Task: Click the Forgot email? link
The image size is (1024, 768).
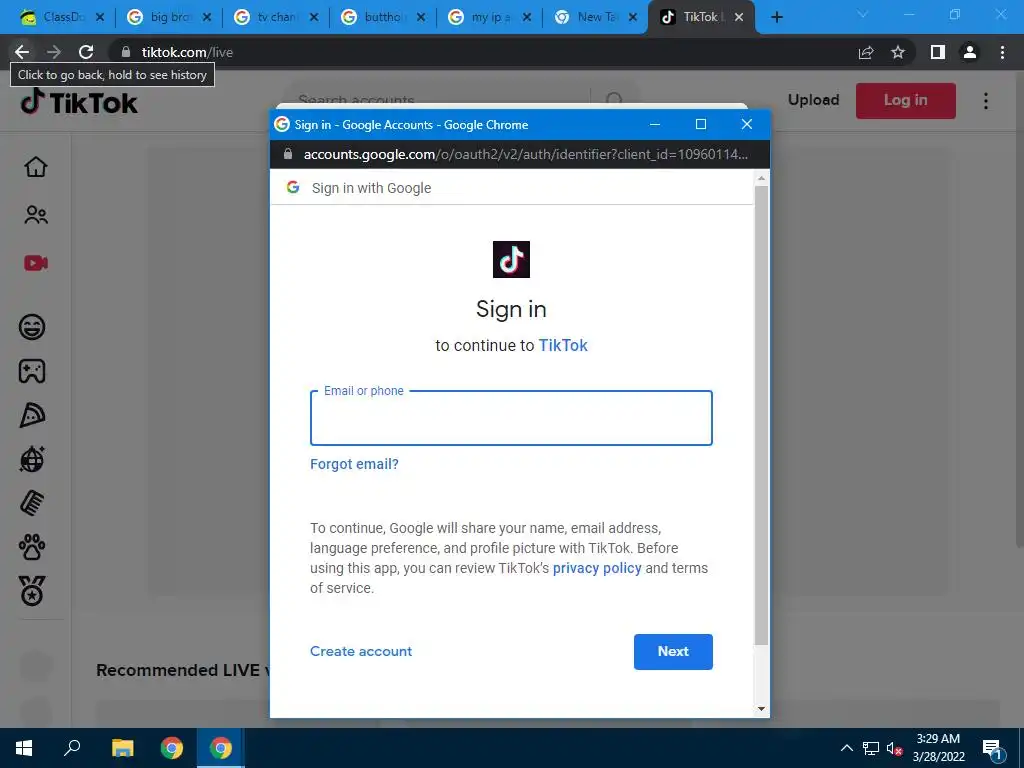Action: [354, 464]
